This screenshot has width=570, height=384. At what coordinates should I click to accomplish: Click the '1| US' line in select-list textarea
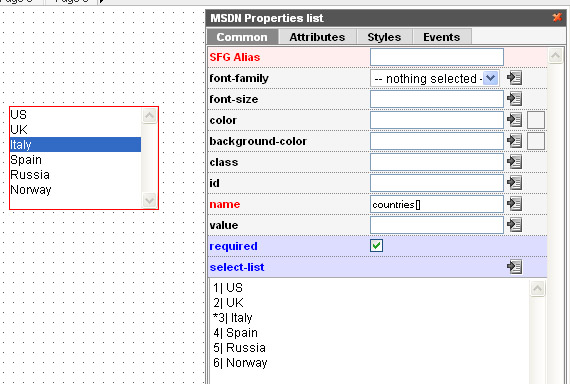(x=228, y=288)
